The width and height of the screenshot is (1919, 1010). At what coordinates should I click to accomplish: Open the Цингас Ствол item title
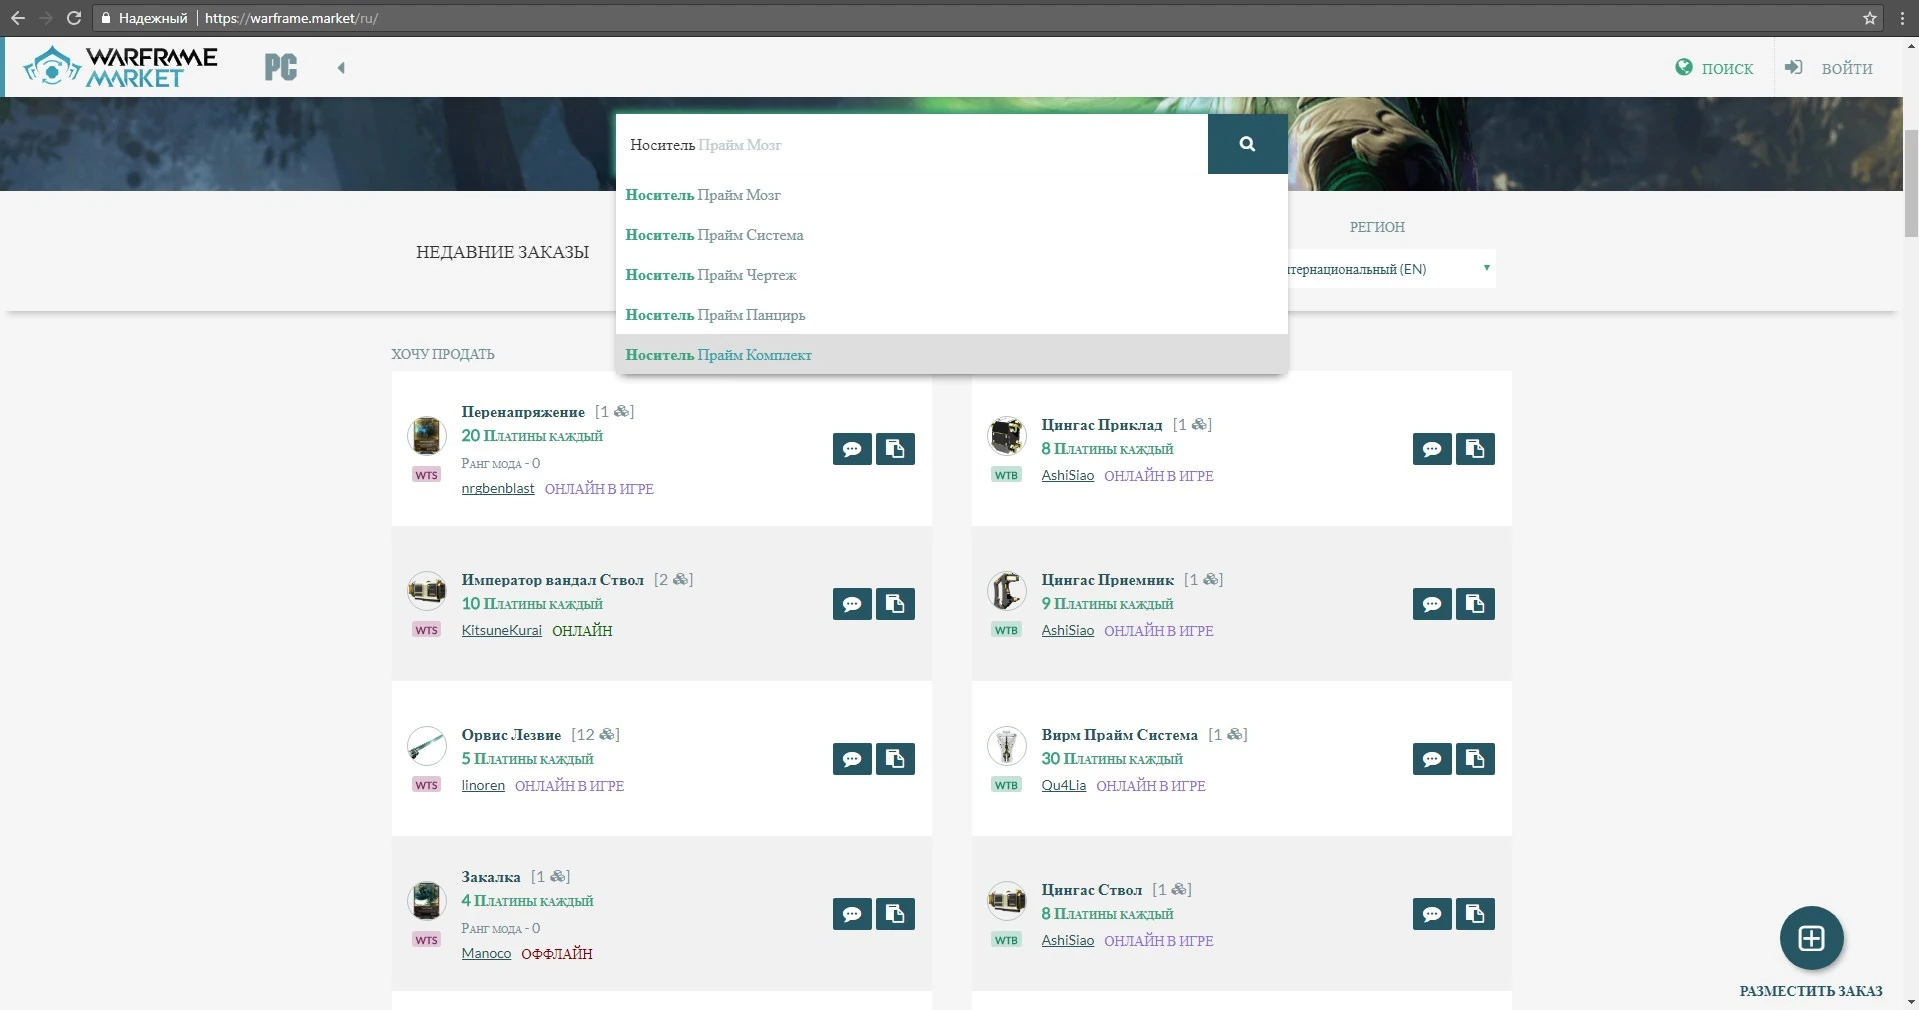click(1091, 890)
